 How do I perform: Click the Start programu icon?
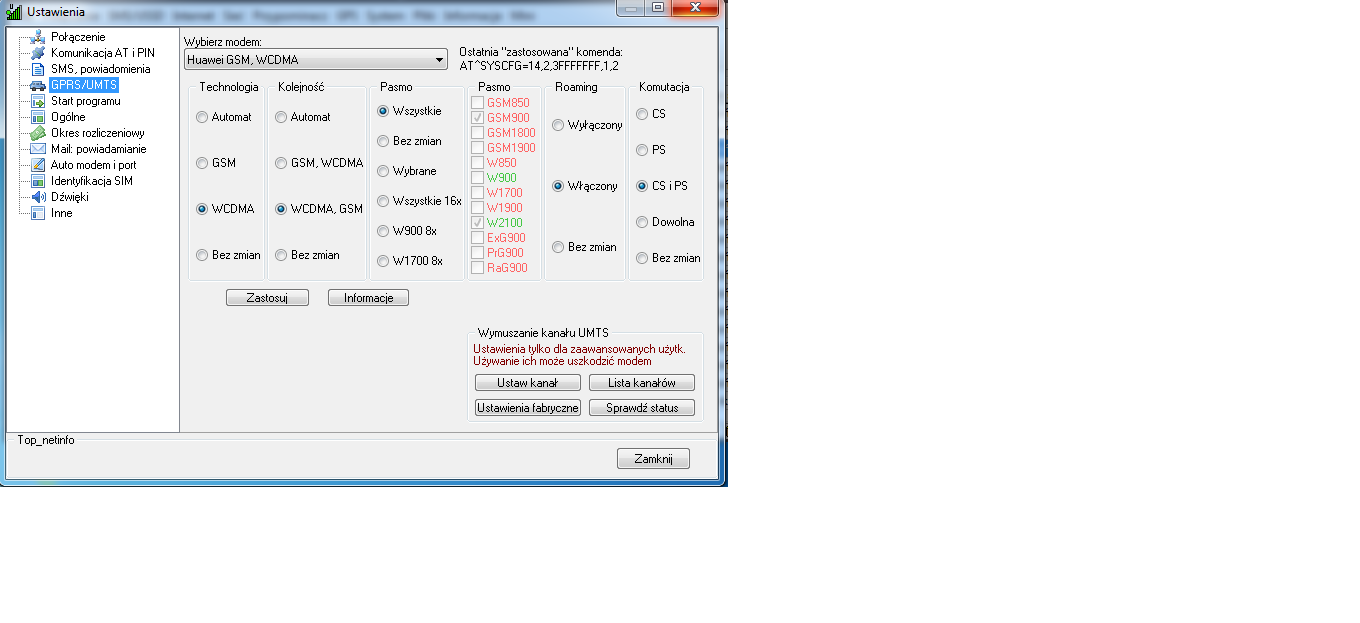point(38,101)
